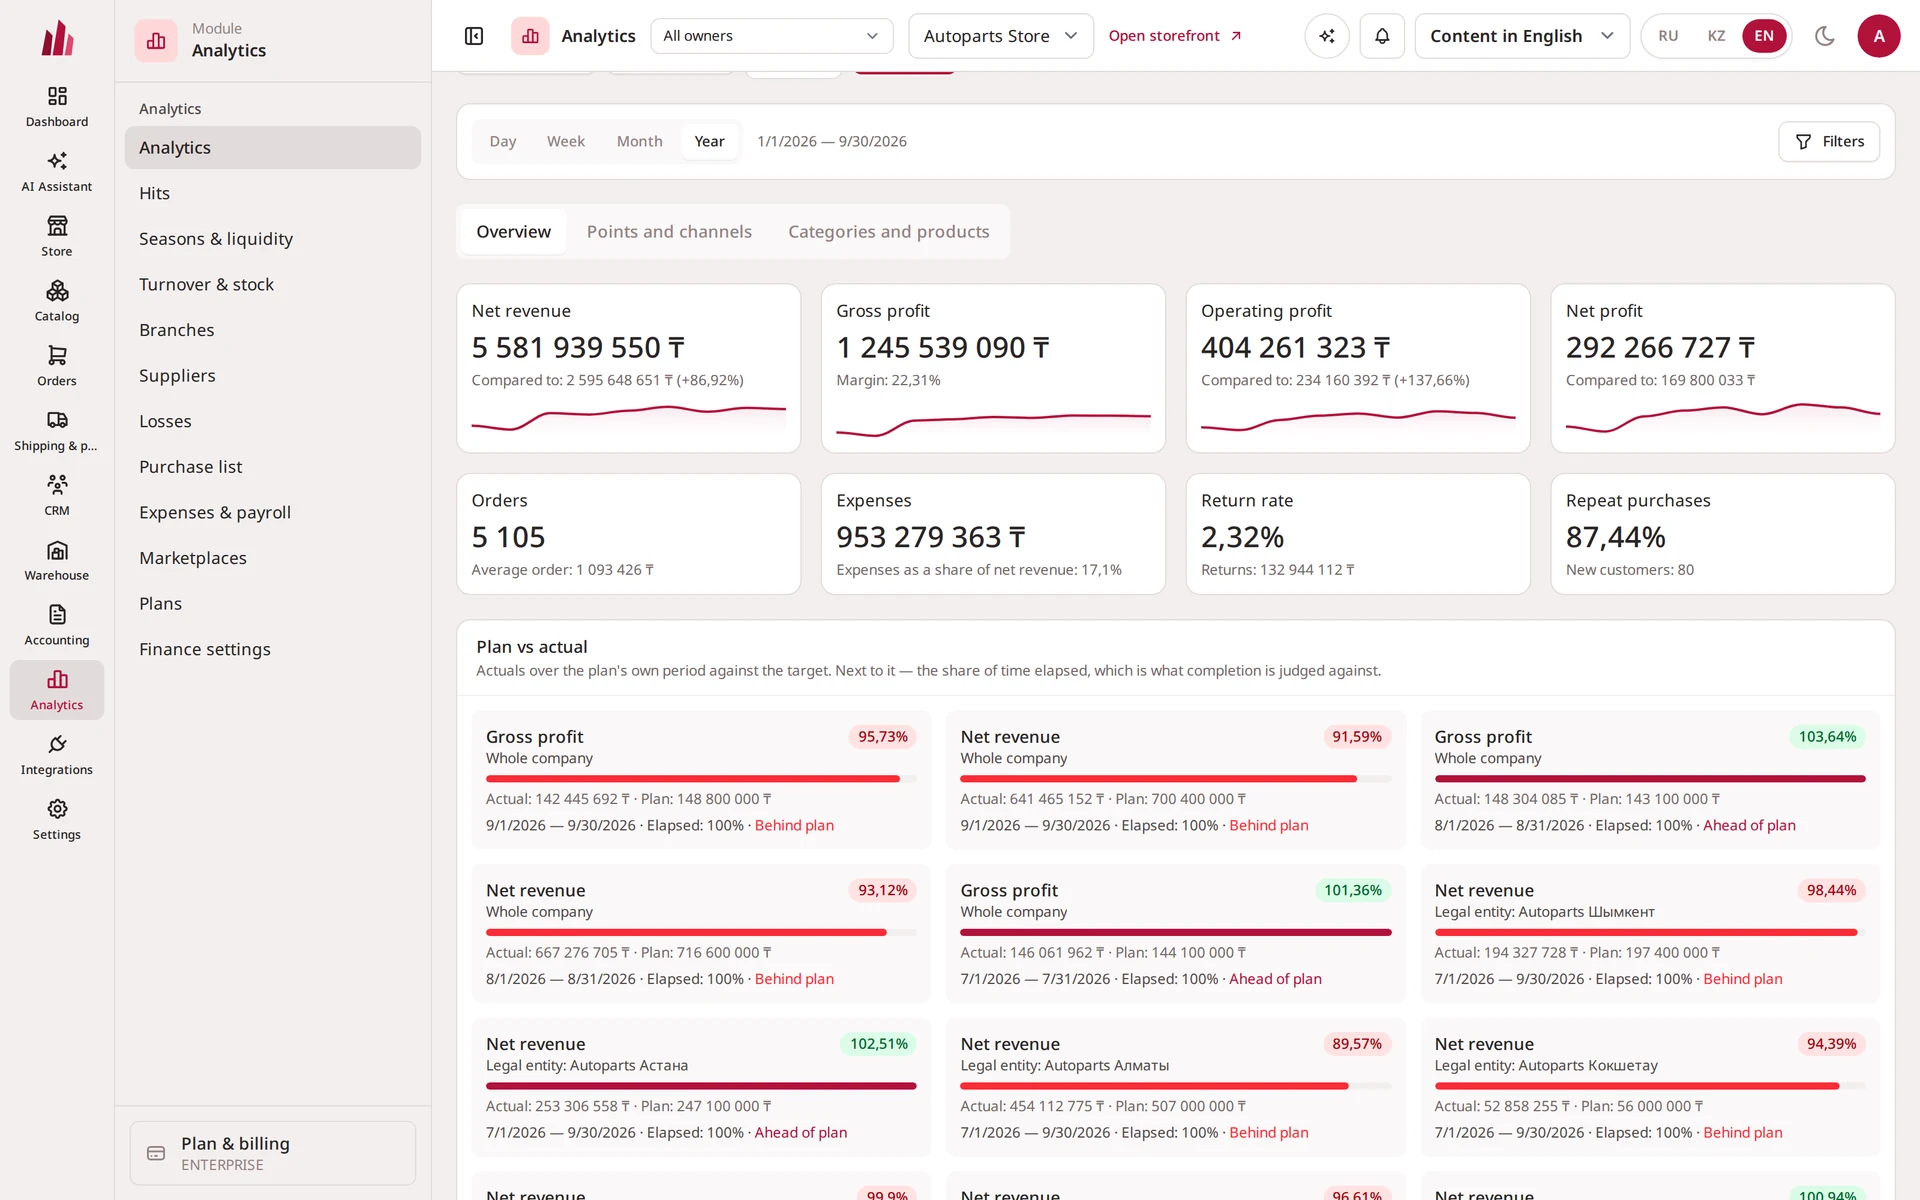Click the date range 1/1/2026 — 9/30/2026
The image size is (1920, 1200).
[x=832, y=141]
